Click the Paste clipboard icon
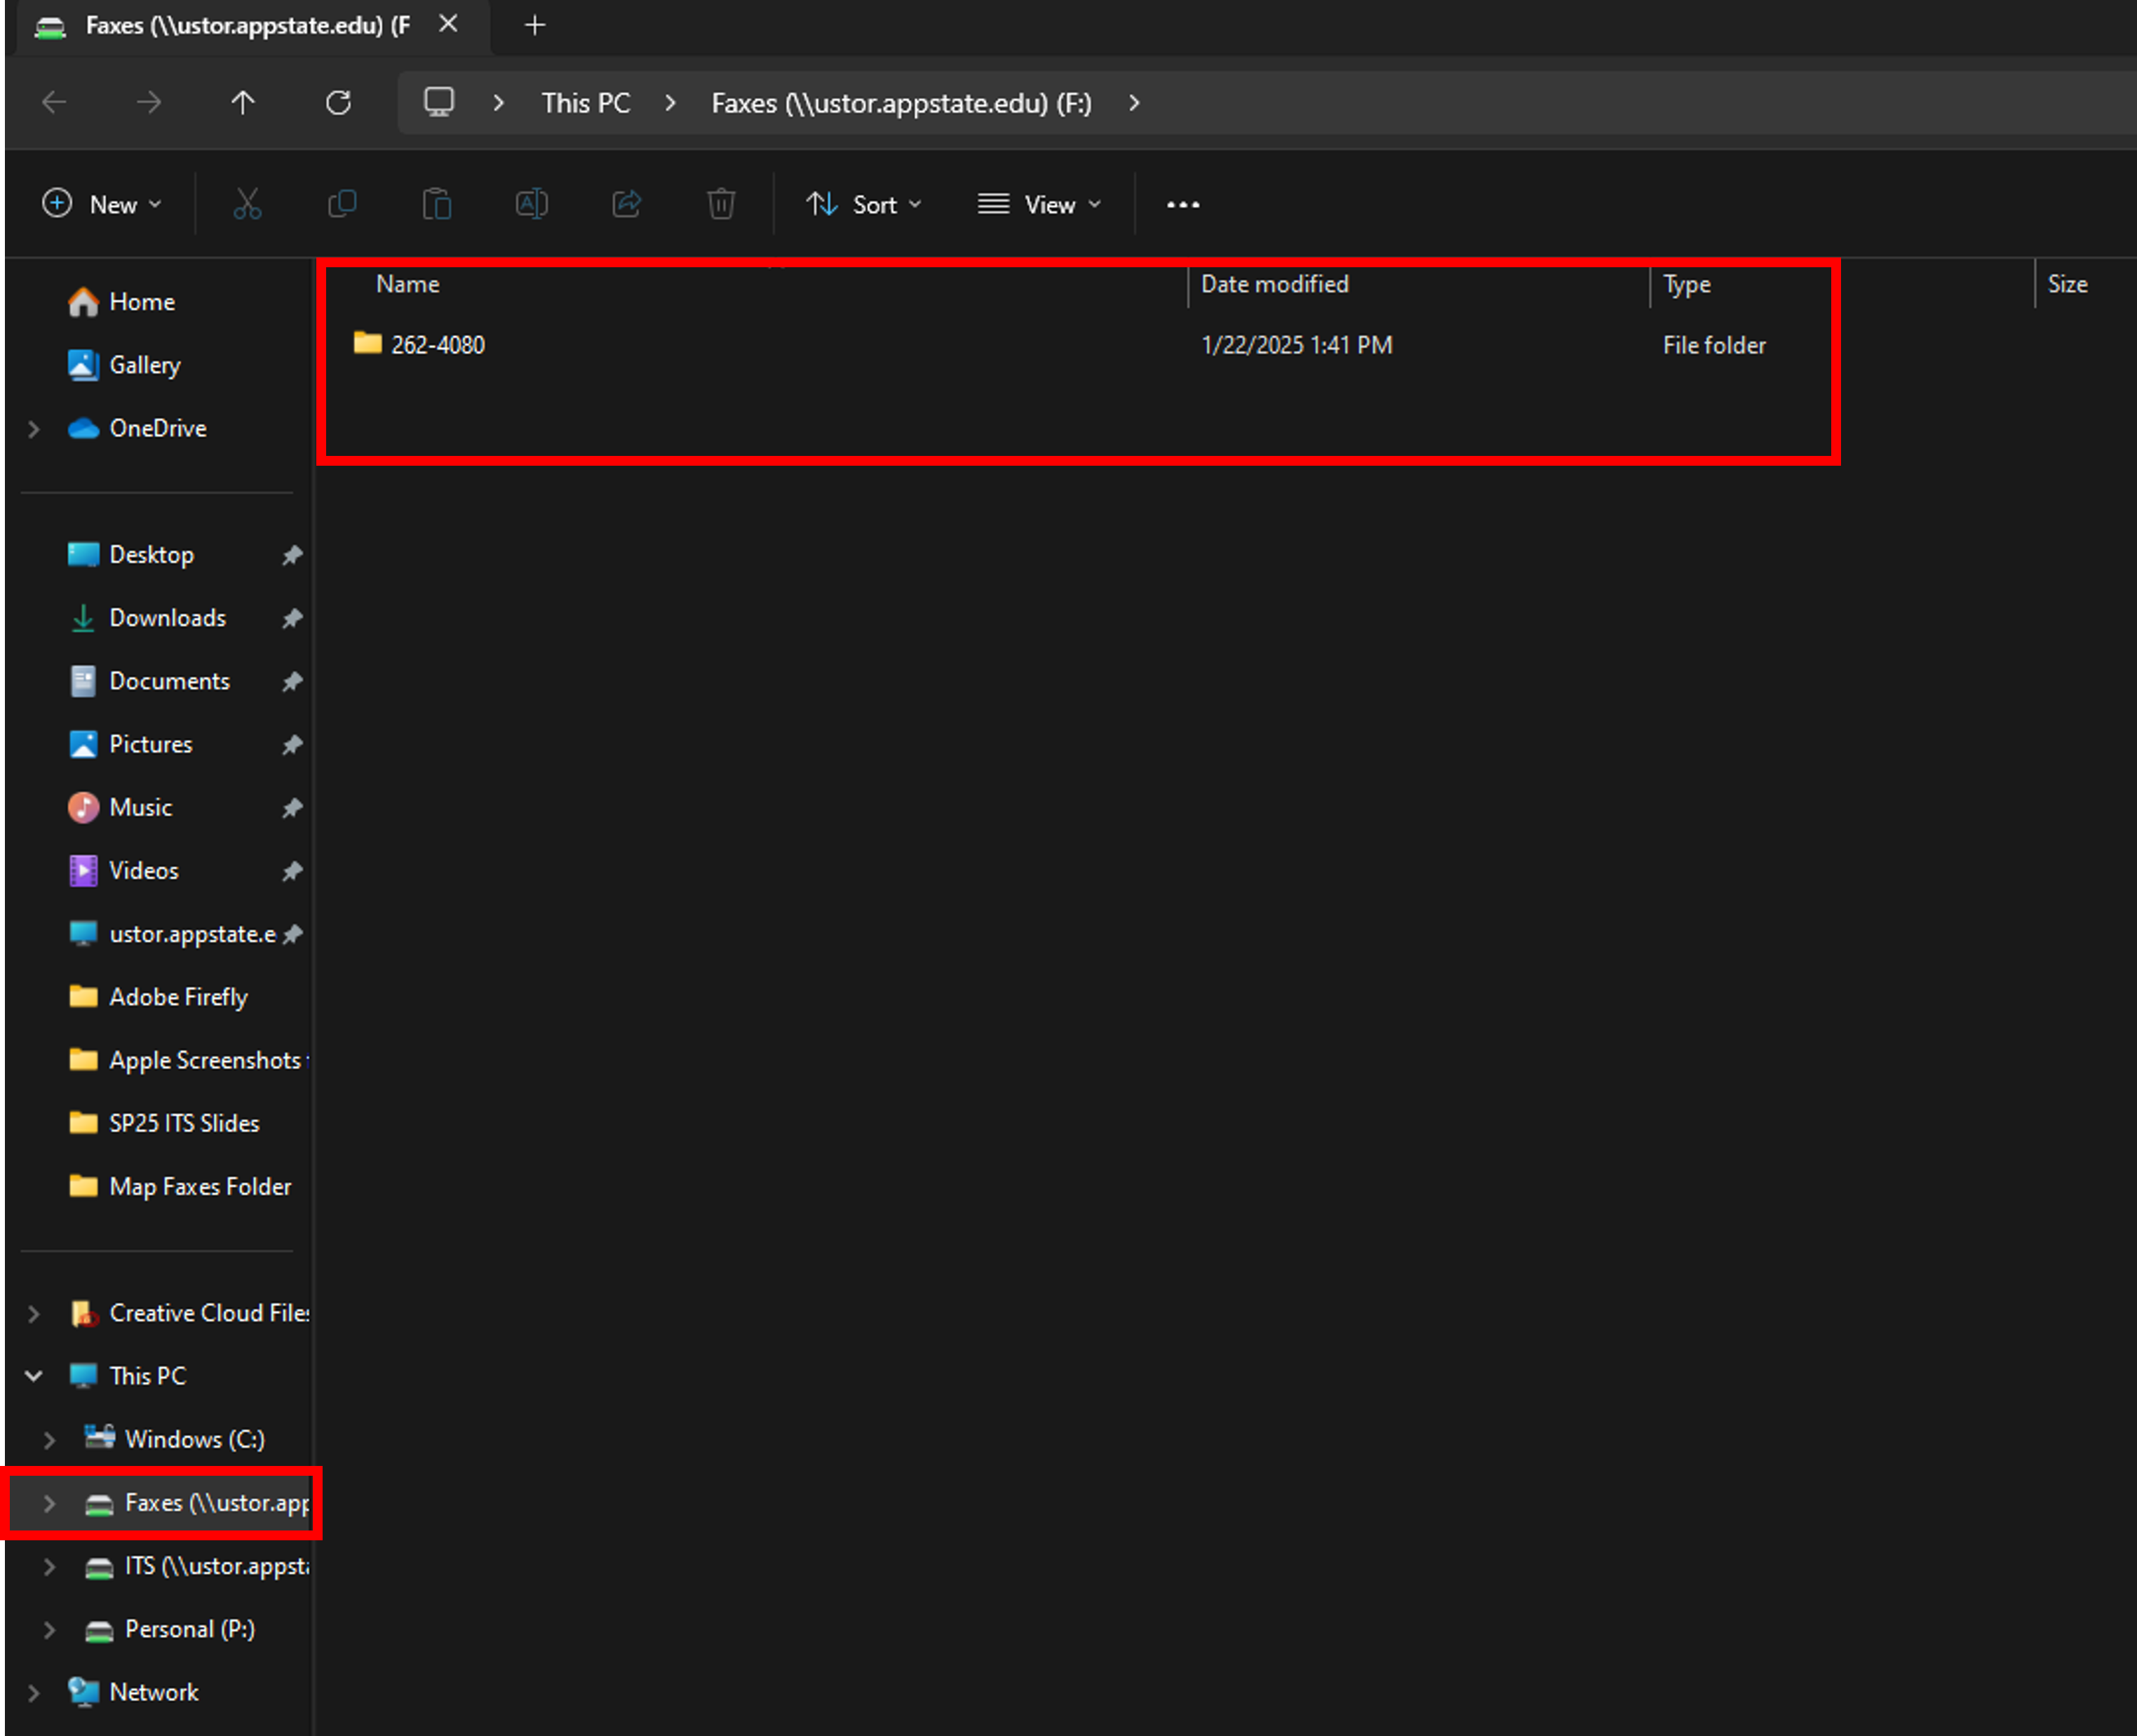 pyautogui.click(x=437, y=204)
